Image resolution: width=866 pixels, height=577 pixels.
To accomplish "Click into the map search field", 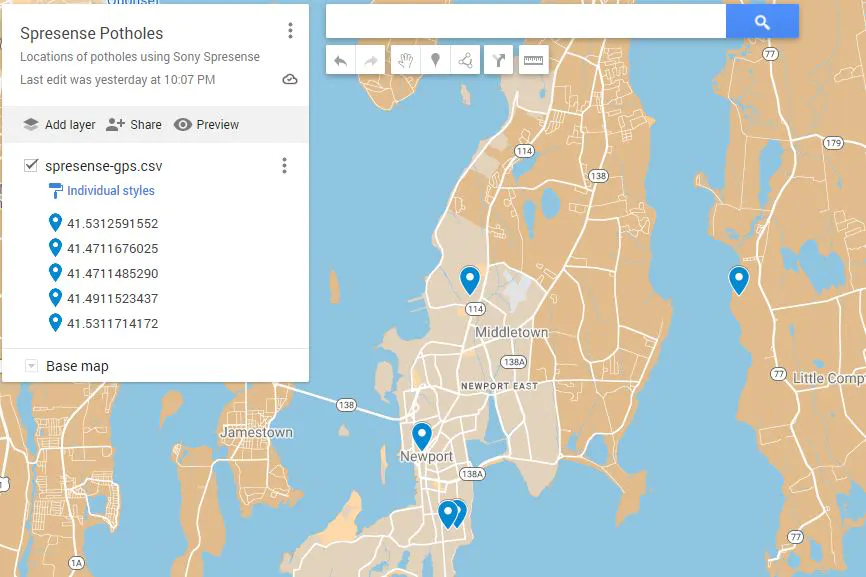I will click(526, 22).
